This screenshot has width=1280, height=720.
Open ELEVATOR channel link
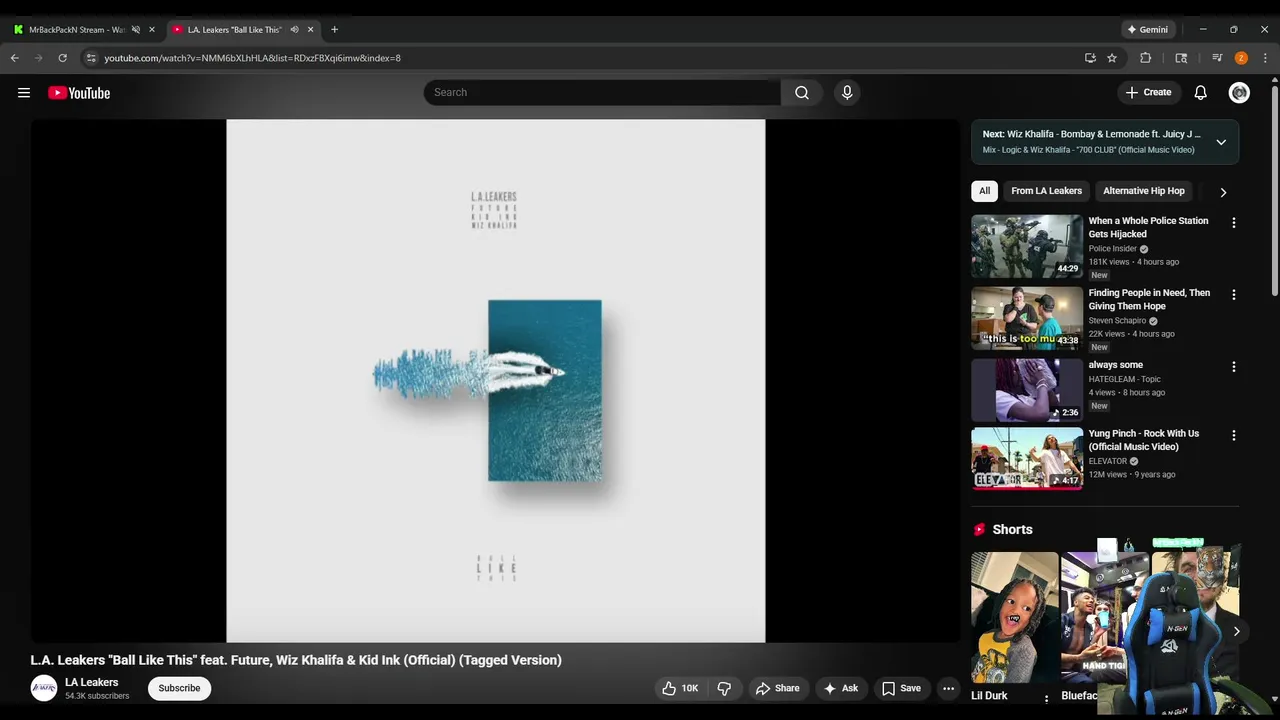click(1107, 462)
